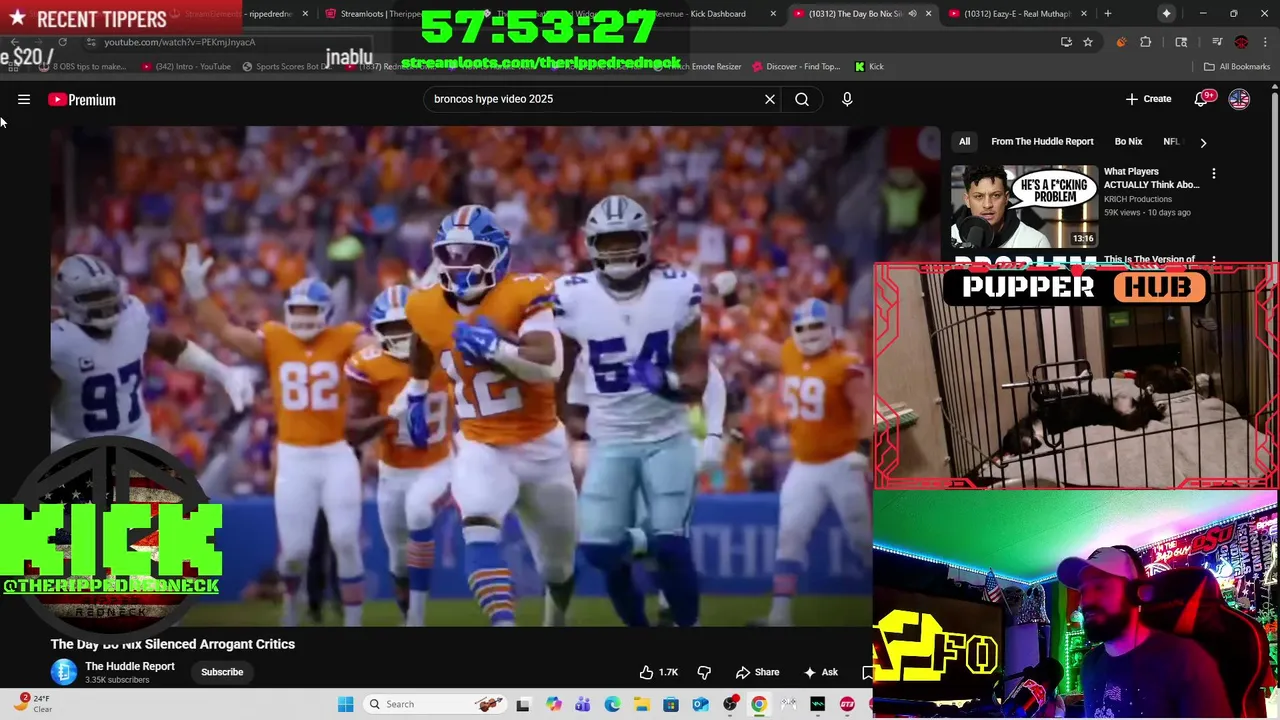
Task: Go to YouTube Premium home logo
Action: [x=82, y=99]
